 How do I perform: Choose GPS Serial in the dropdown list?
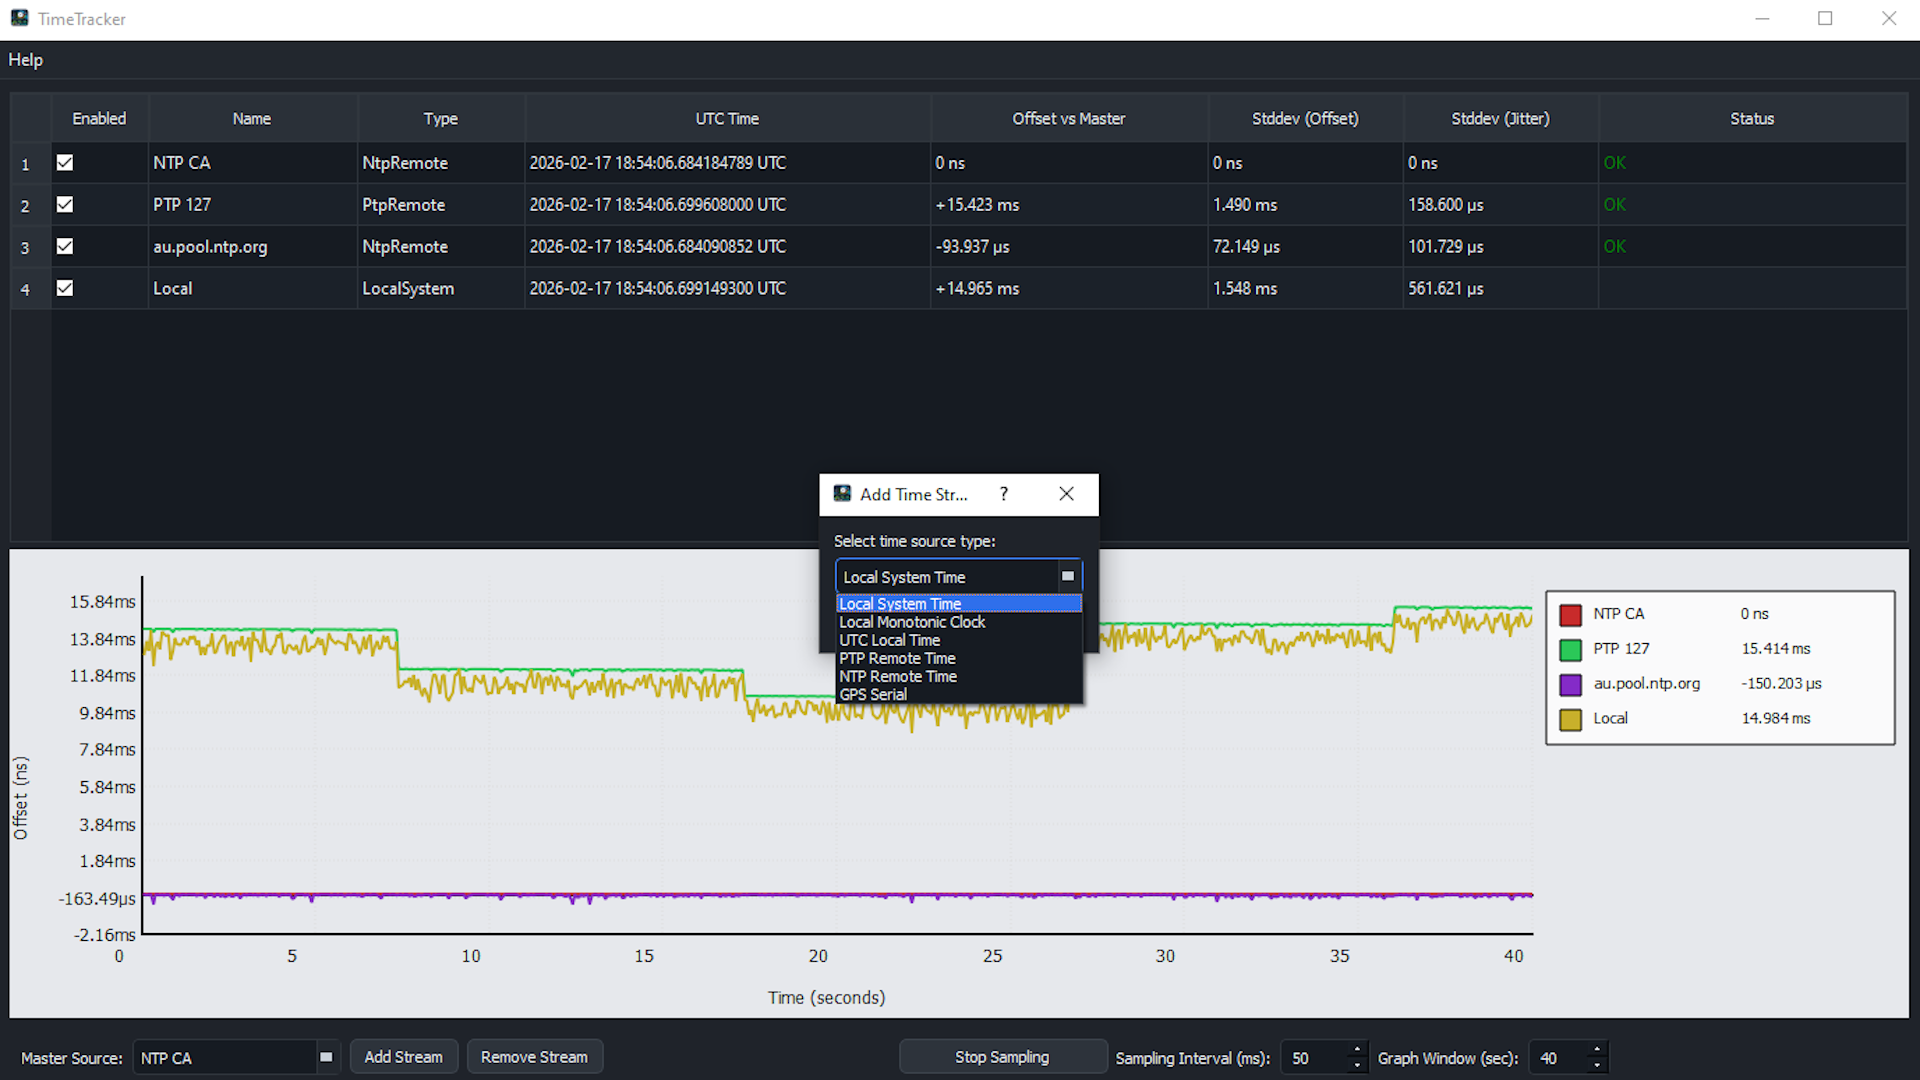click(x=873, y=694)
